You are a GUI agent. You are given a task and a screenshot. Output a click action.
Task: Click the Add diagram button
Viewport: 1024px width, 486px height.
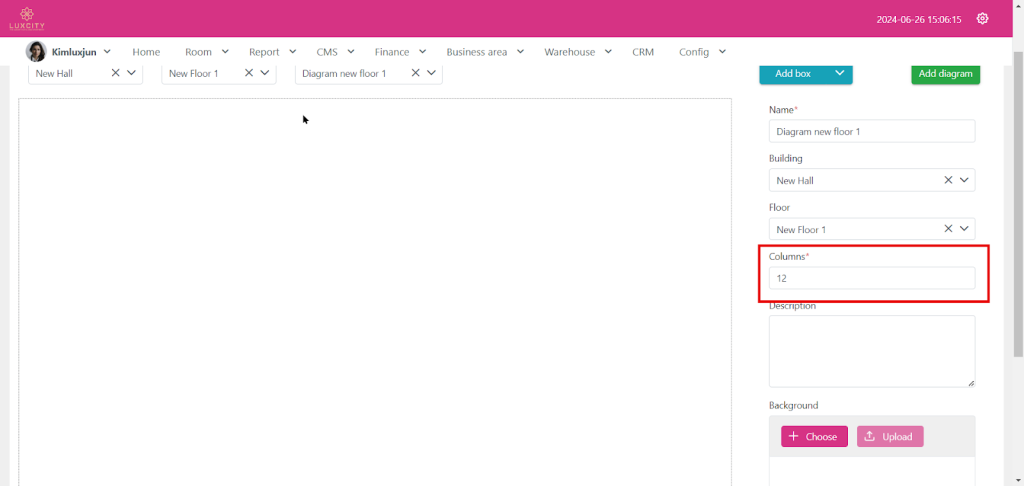pos(945,74)
